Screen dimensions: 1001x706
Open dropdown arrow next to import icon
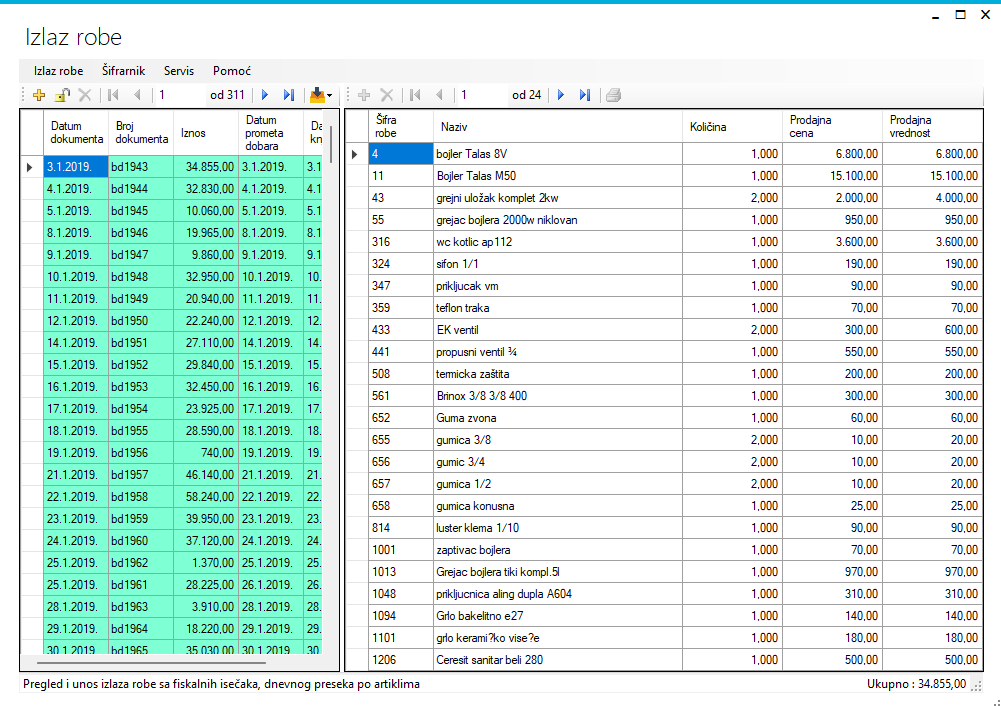(x=330, y=96)
